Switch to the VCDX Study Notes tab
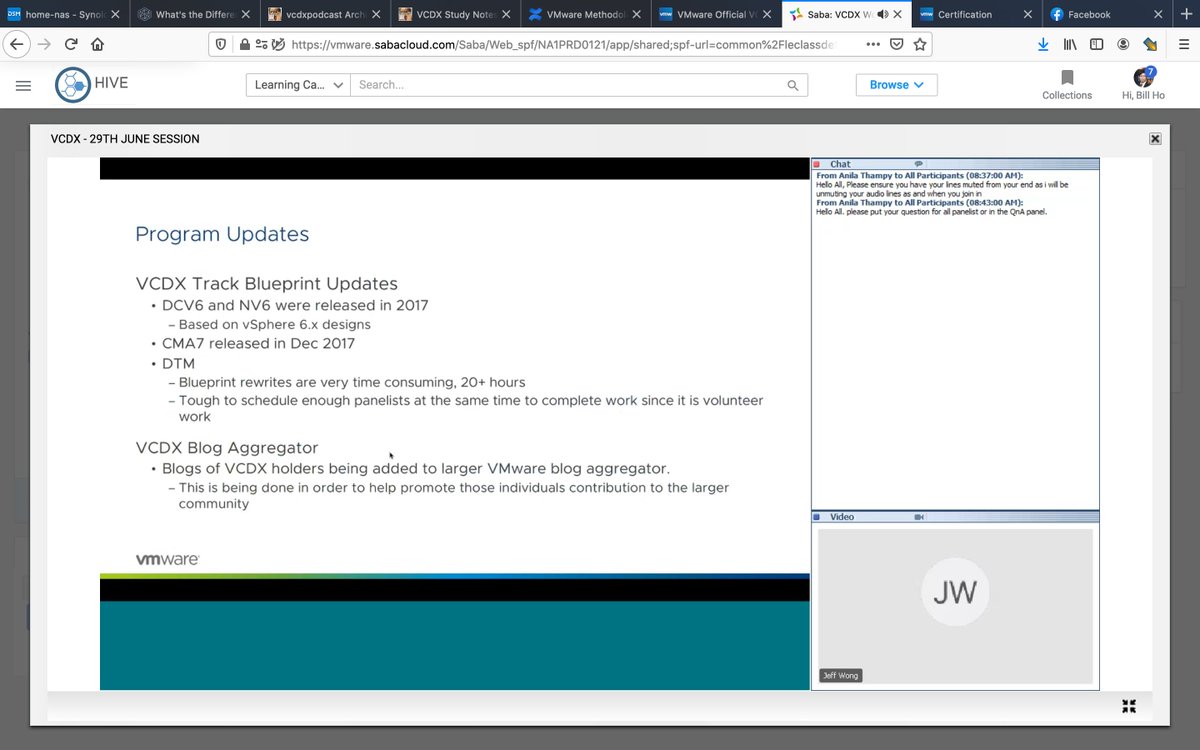 coord(455,14)
